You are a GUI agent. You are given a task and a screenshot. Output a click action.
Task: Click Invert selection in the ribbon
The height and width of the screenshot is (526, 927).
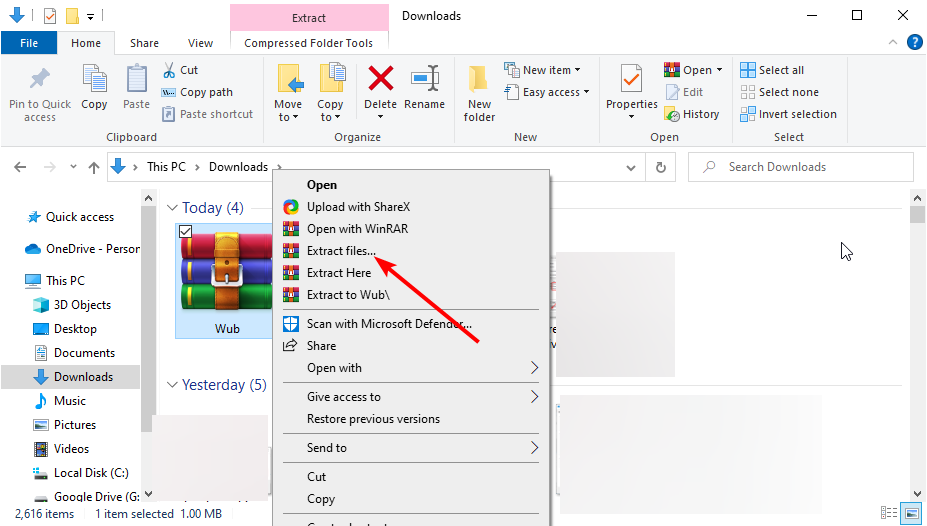pos(788,114)
